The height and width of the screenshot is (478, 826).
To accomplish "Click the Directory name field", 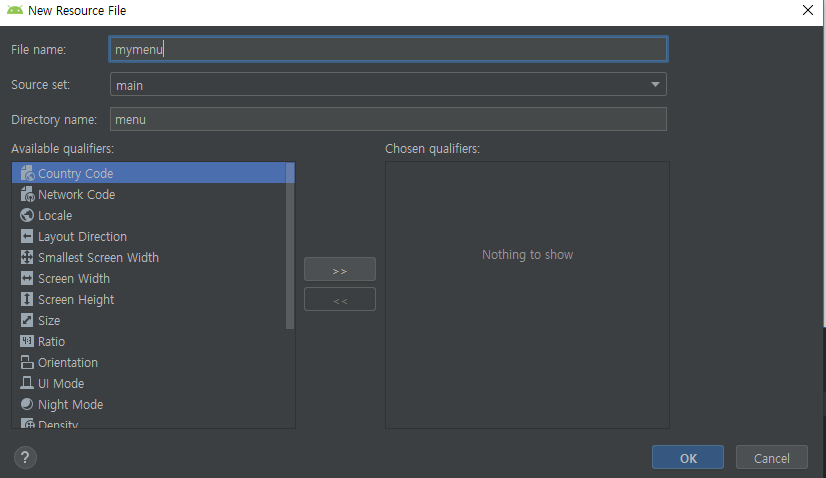I will pos(388,119).
